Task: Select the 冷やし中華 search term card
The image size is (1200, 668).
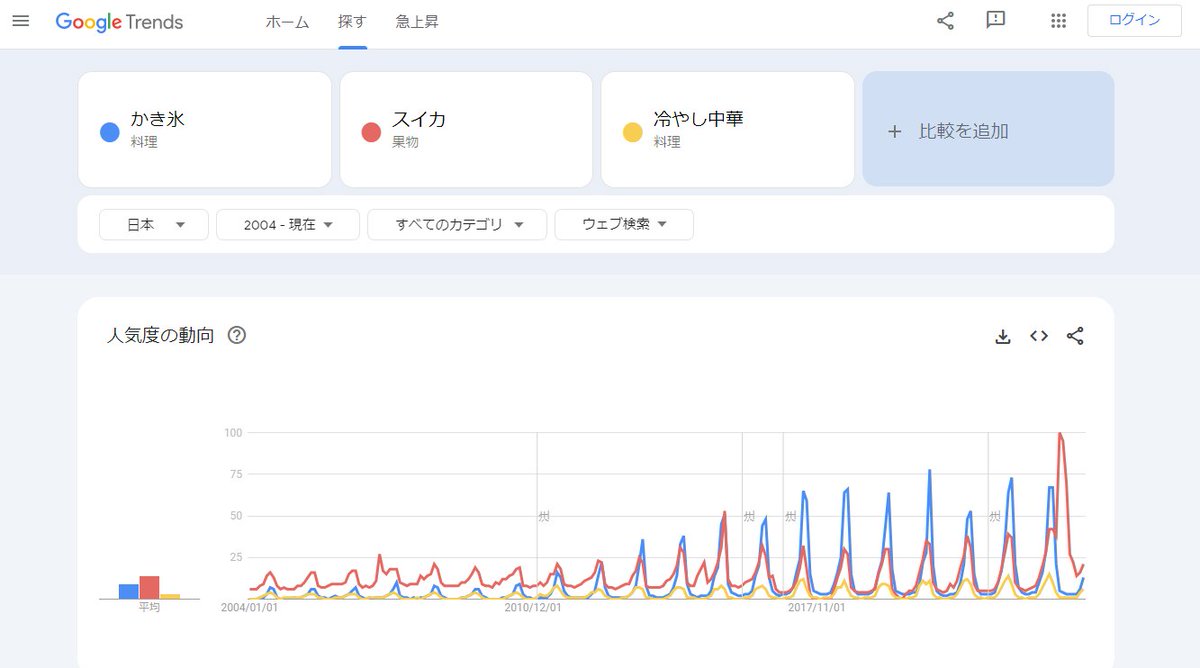Action: (727, 130)
